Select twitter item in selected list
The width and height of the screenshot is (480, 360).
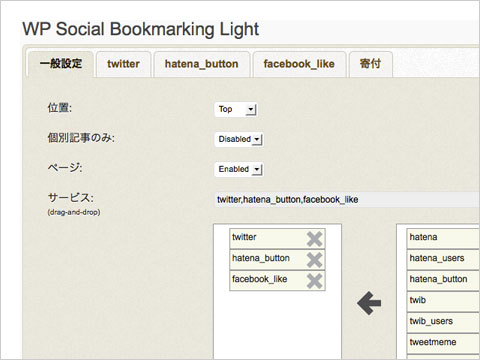click(277, 239)
